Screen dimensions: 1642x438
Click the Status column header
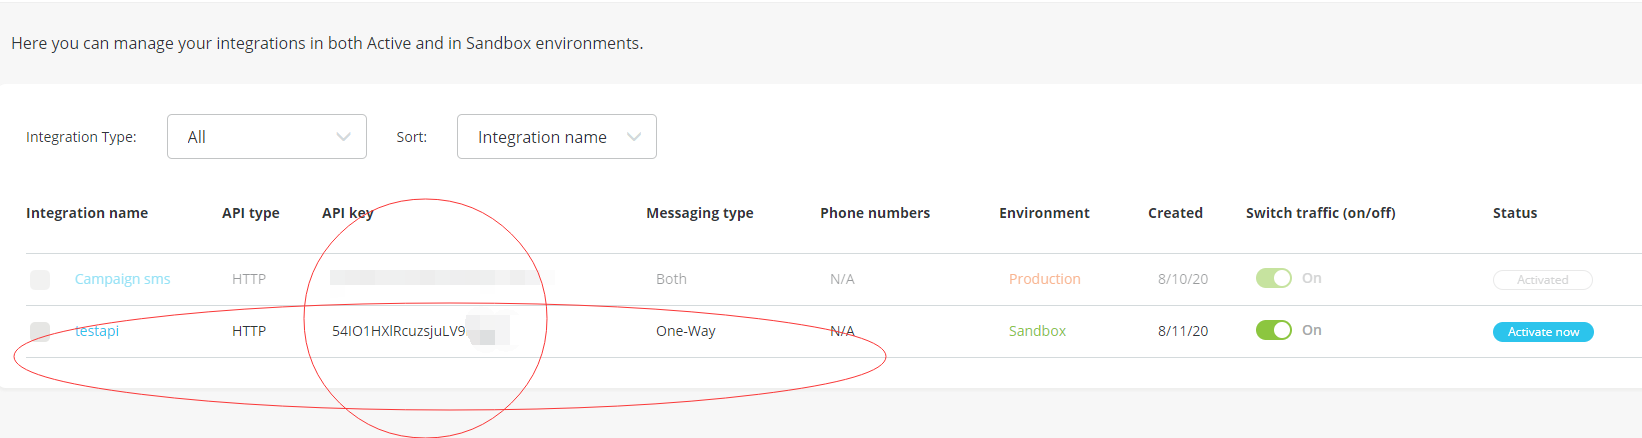(1514, 213)
